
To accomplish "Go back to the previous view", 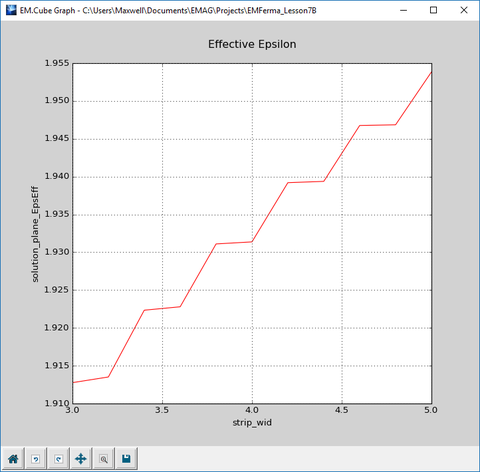I will pyautogui.click(x=36, y=459).
